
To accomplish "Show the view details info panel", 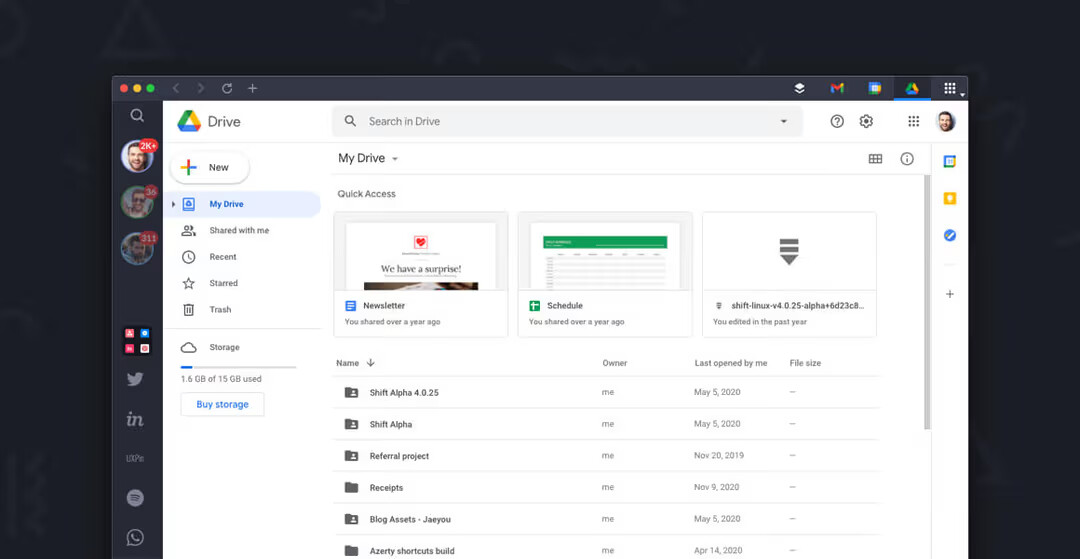I will click(907, 159).
